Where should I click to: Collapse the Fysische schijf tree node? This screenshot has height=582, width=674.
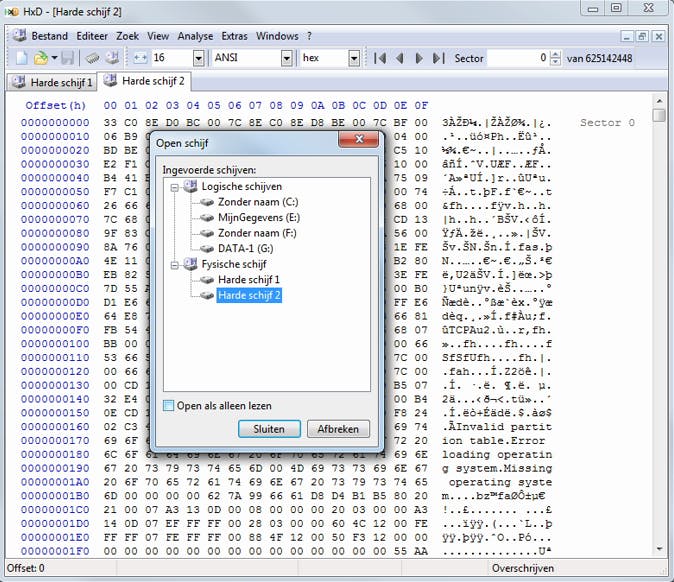point(175,265)
